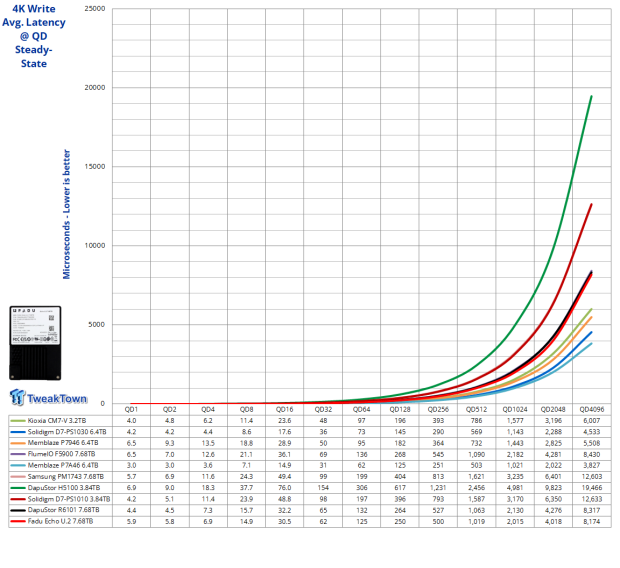This screenshot has height=568, width=620.
Task: Click the QD1024 axis label
Action: pos(515,409)
